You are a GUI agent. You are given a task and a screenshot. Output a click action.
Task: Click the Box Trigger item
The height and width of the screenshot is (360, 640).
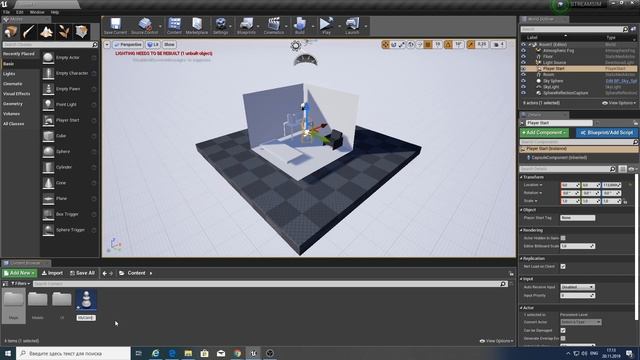click(x=69, y=214)
